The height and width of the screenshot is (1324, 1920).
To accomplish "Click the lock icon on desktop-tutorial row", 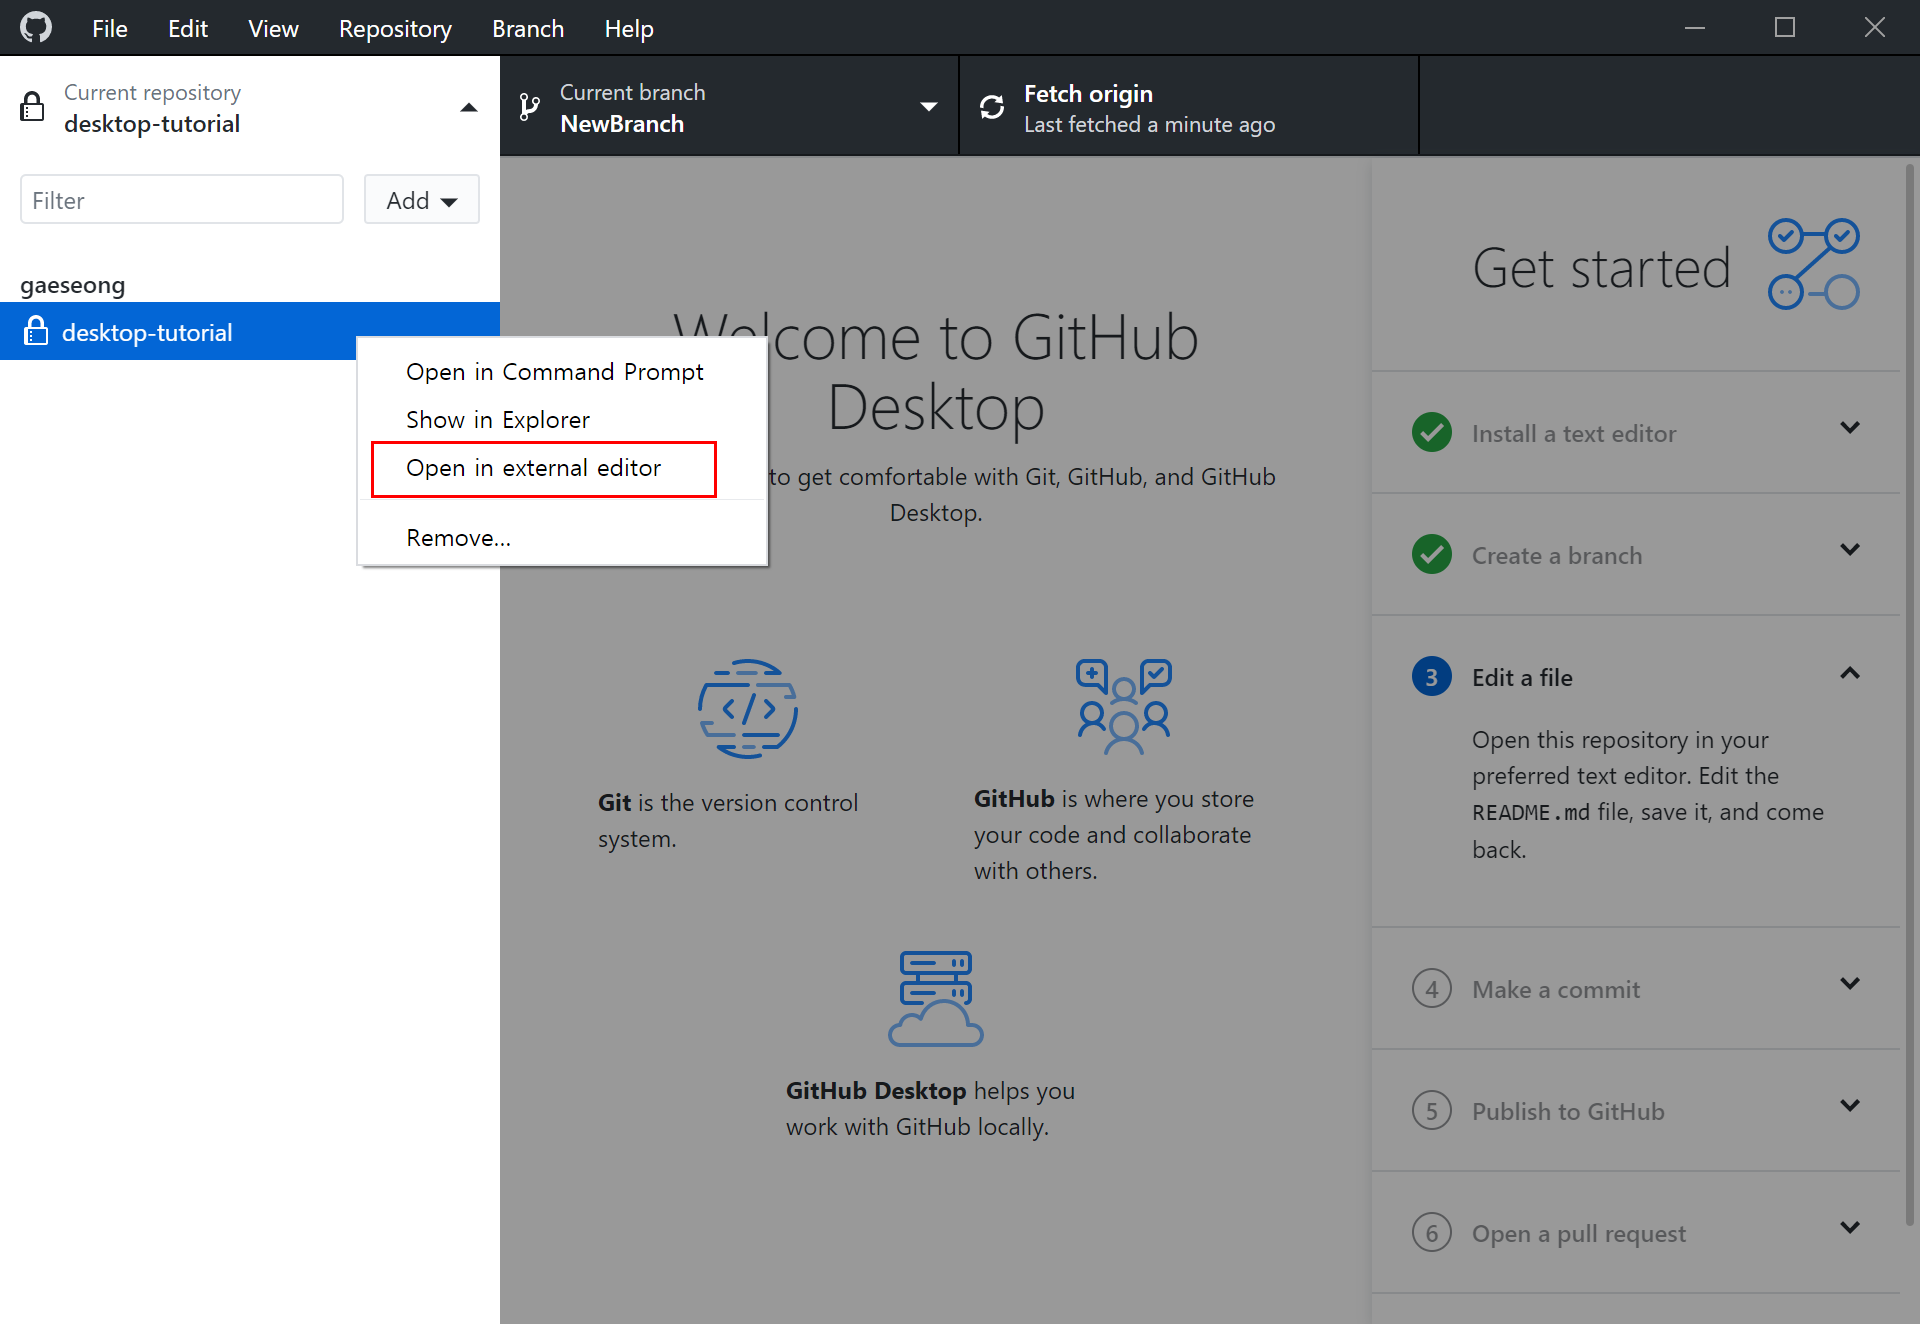I will click(36, 331).
